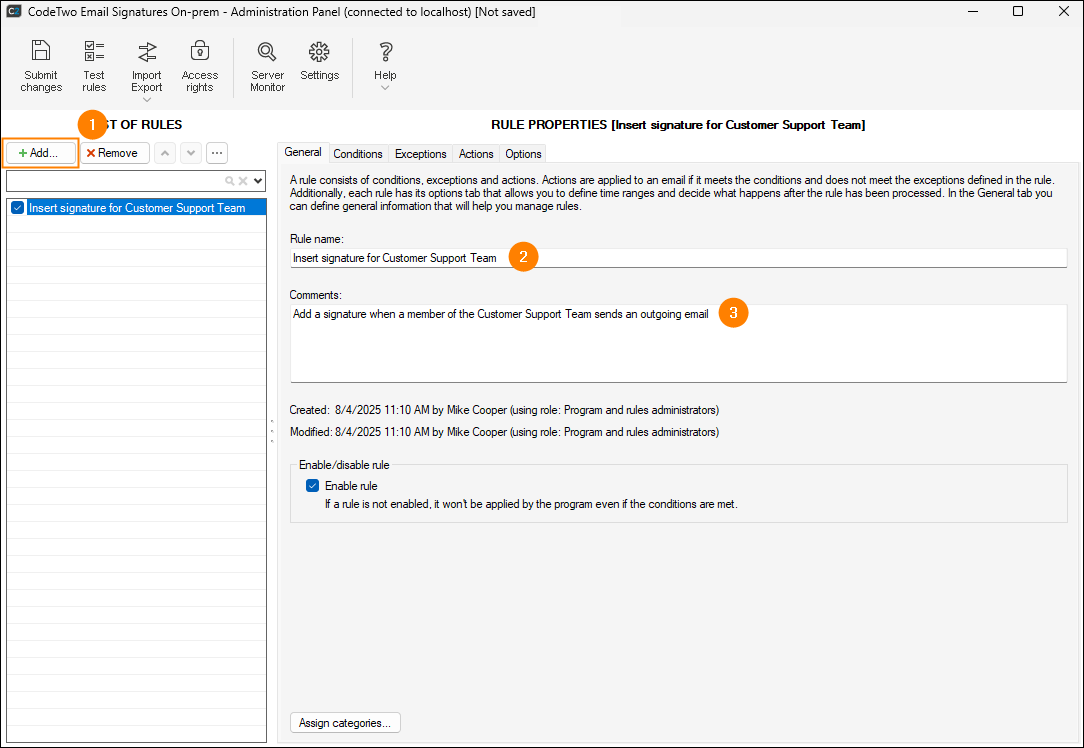This screenshot has width=1084, height=748.
Task: Click the Add rule button
Action: 40,153
